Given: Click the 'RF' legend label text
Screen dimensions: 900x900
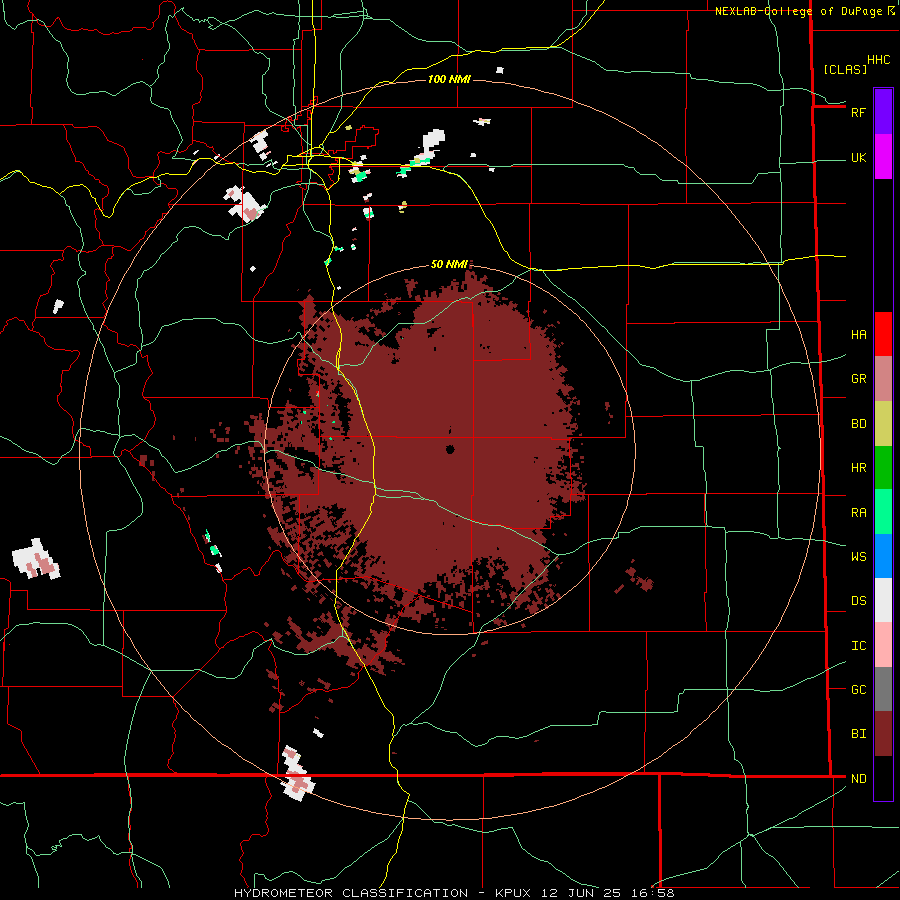Looking at the screenshot, I should [x=858, y=112].
